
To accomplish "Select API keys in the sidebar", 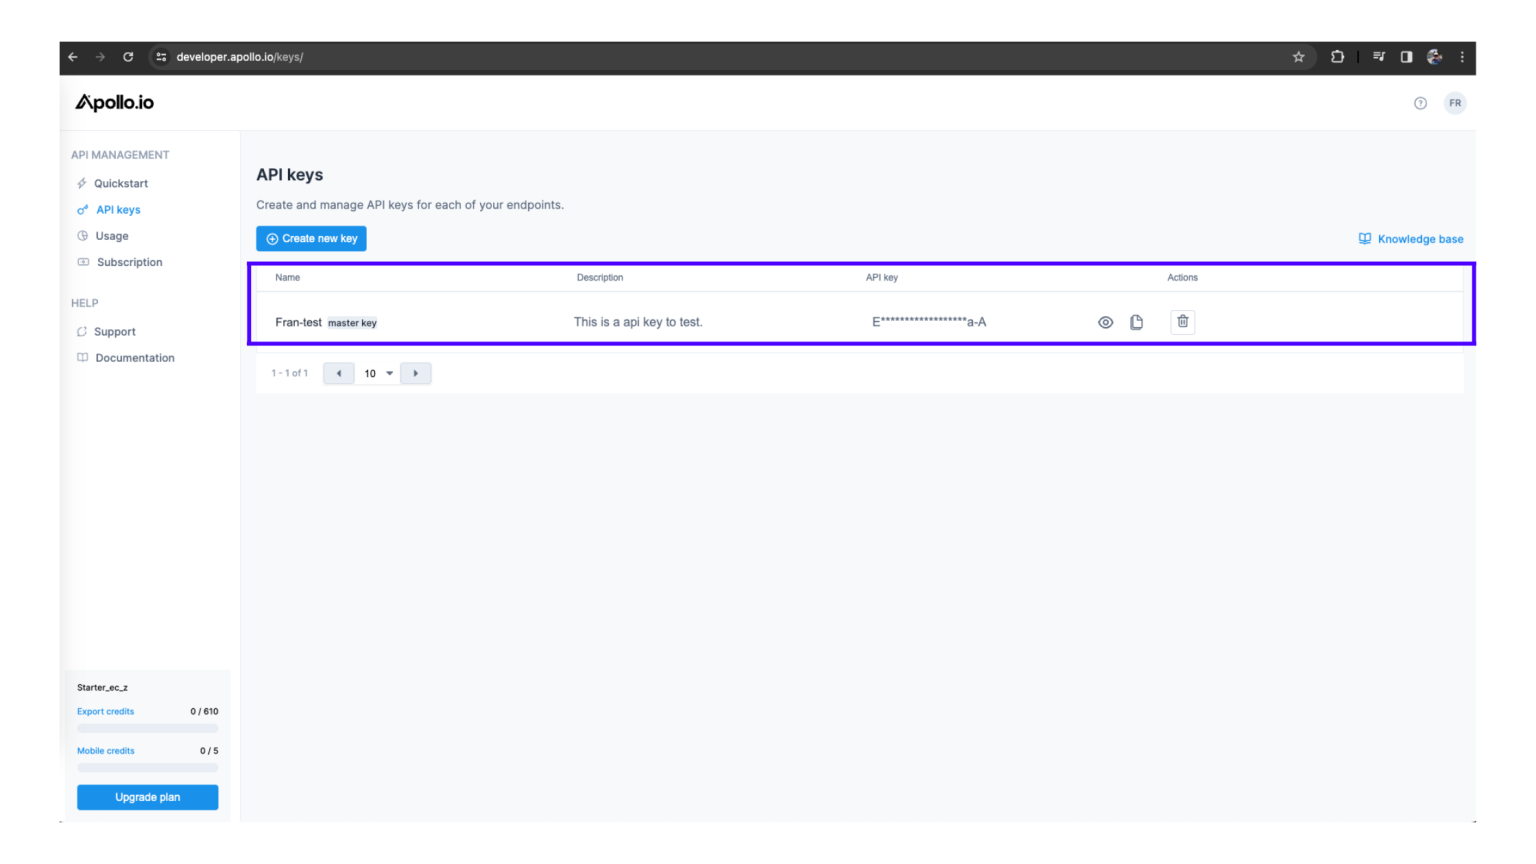I will [x=117, y=209].
